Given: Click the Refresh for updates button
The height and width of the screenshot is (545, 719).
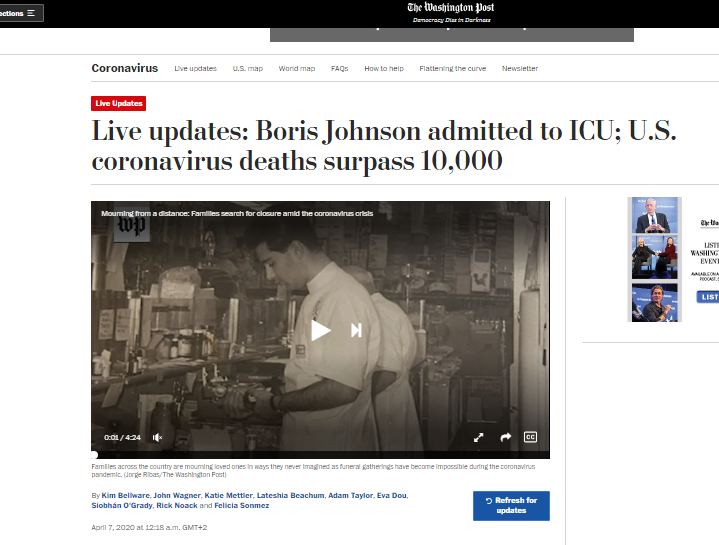Looking at the screenshot, I should [x=511, y=506].
